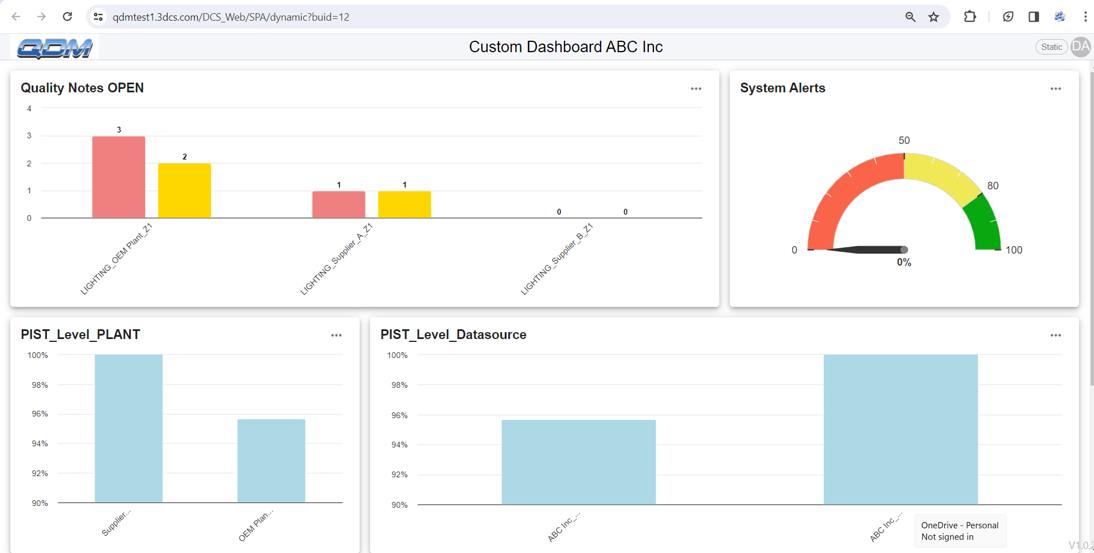Image resolution: width=1094 pixels, height=553 pixels.
Task: Bookmark this page with star icon
Action: [934, 17]
